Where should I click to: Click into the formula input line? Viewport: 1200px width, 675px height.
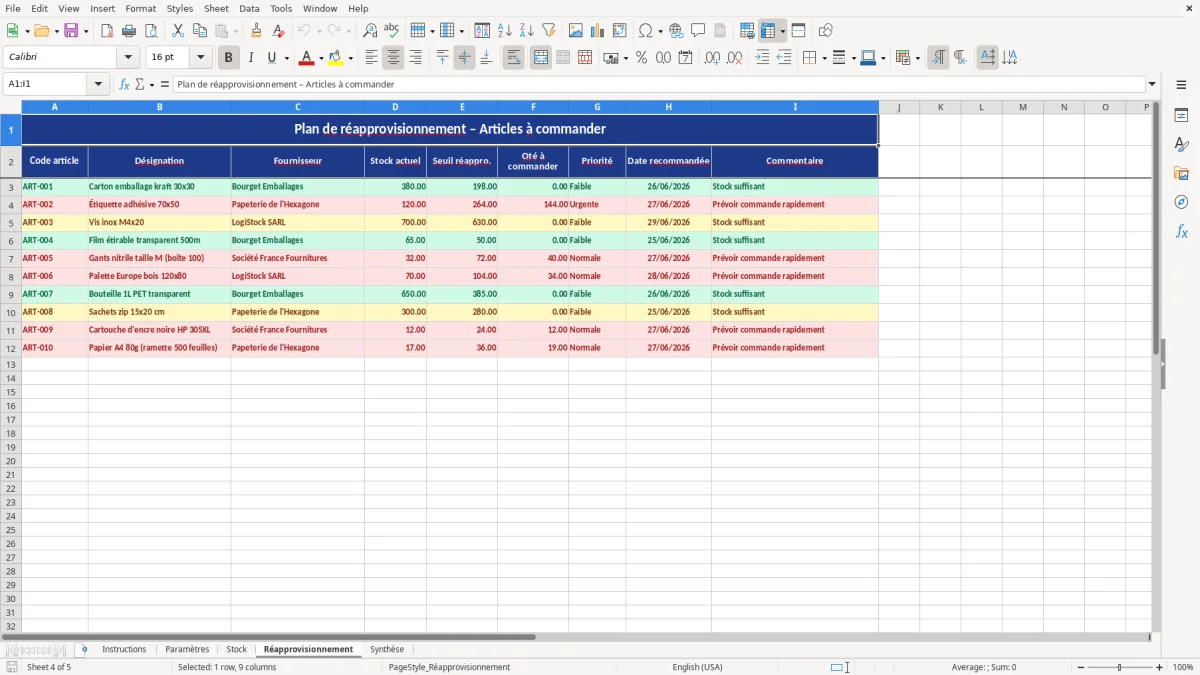click(659, 84)
